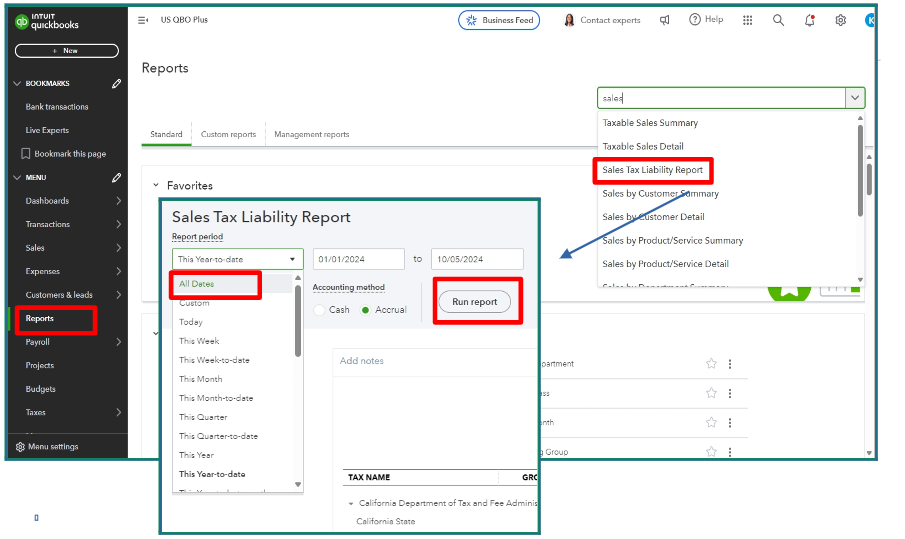The image size is (905, 539).
Task: Open more options for Group row
Action: (730, 452)
